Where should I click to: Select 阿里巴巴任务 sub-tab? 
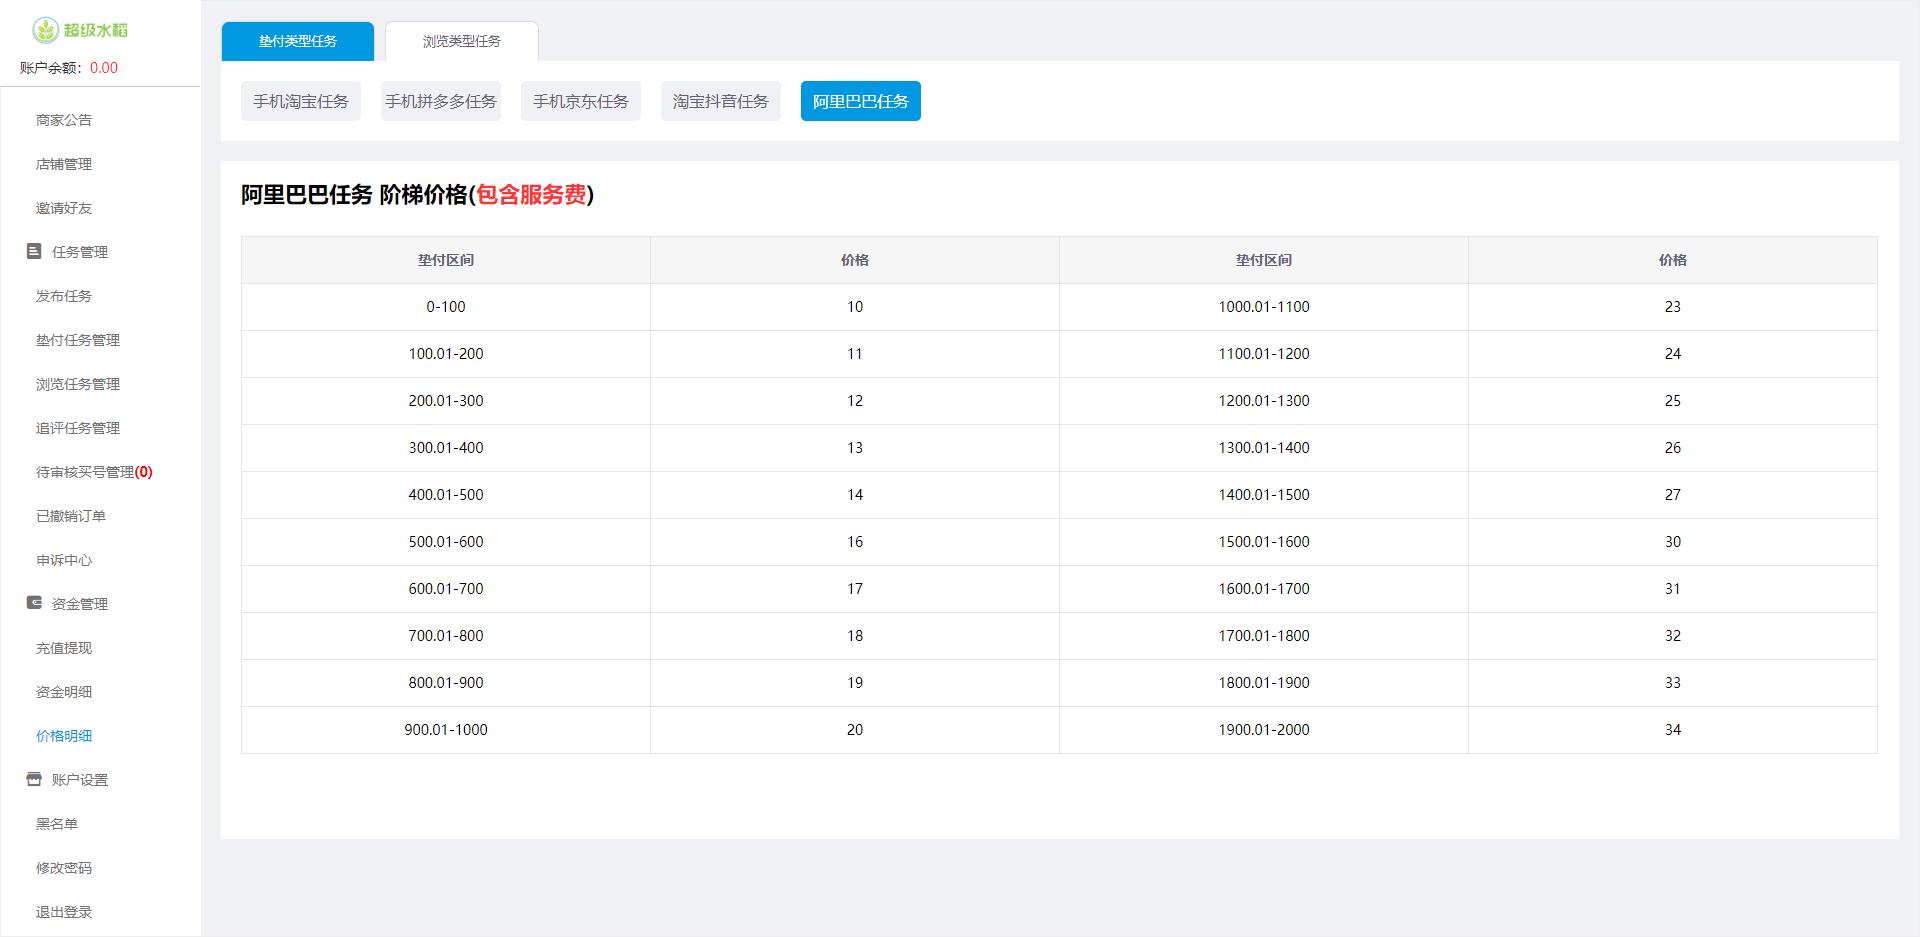[861, 101]
